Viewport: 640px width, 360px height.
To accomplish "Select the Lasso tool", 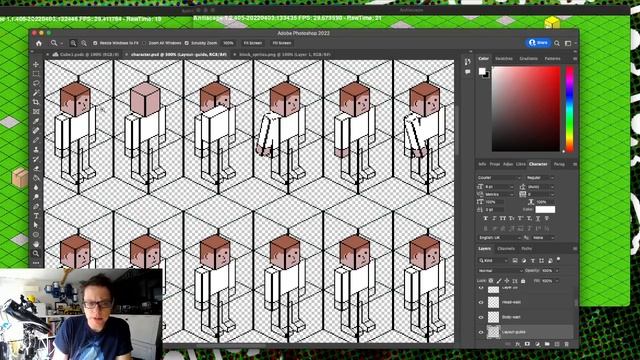I will click(x=36, y=83).
